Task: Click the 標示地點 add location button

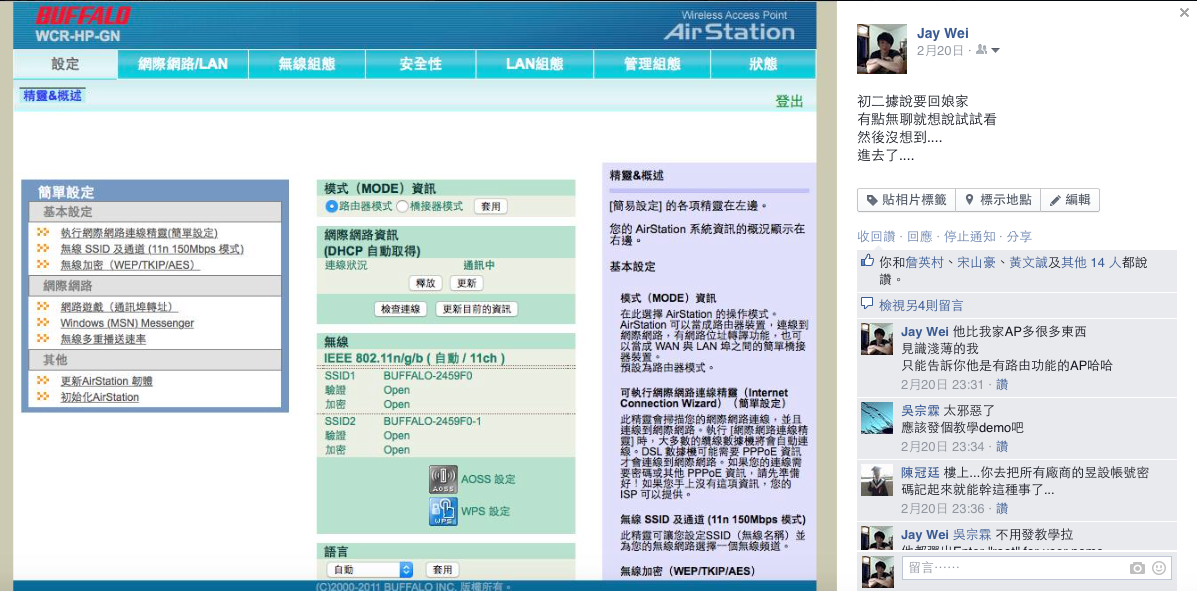Action: 998,200
